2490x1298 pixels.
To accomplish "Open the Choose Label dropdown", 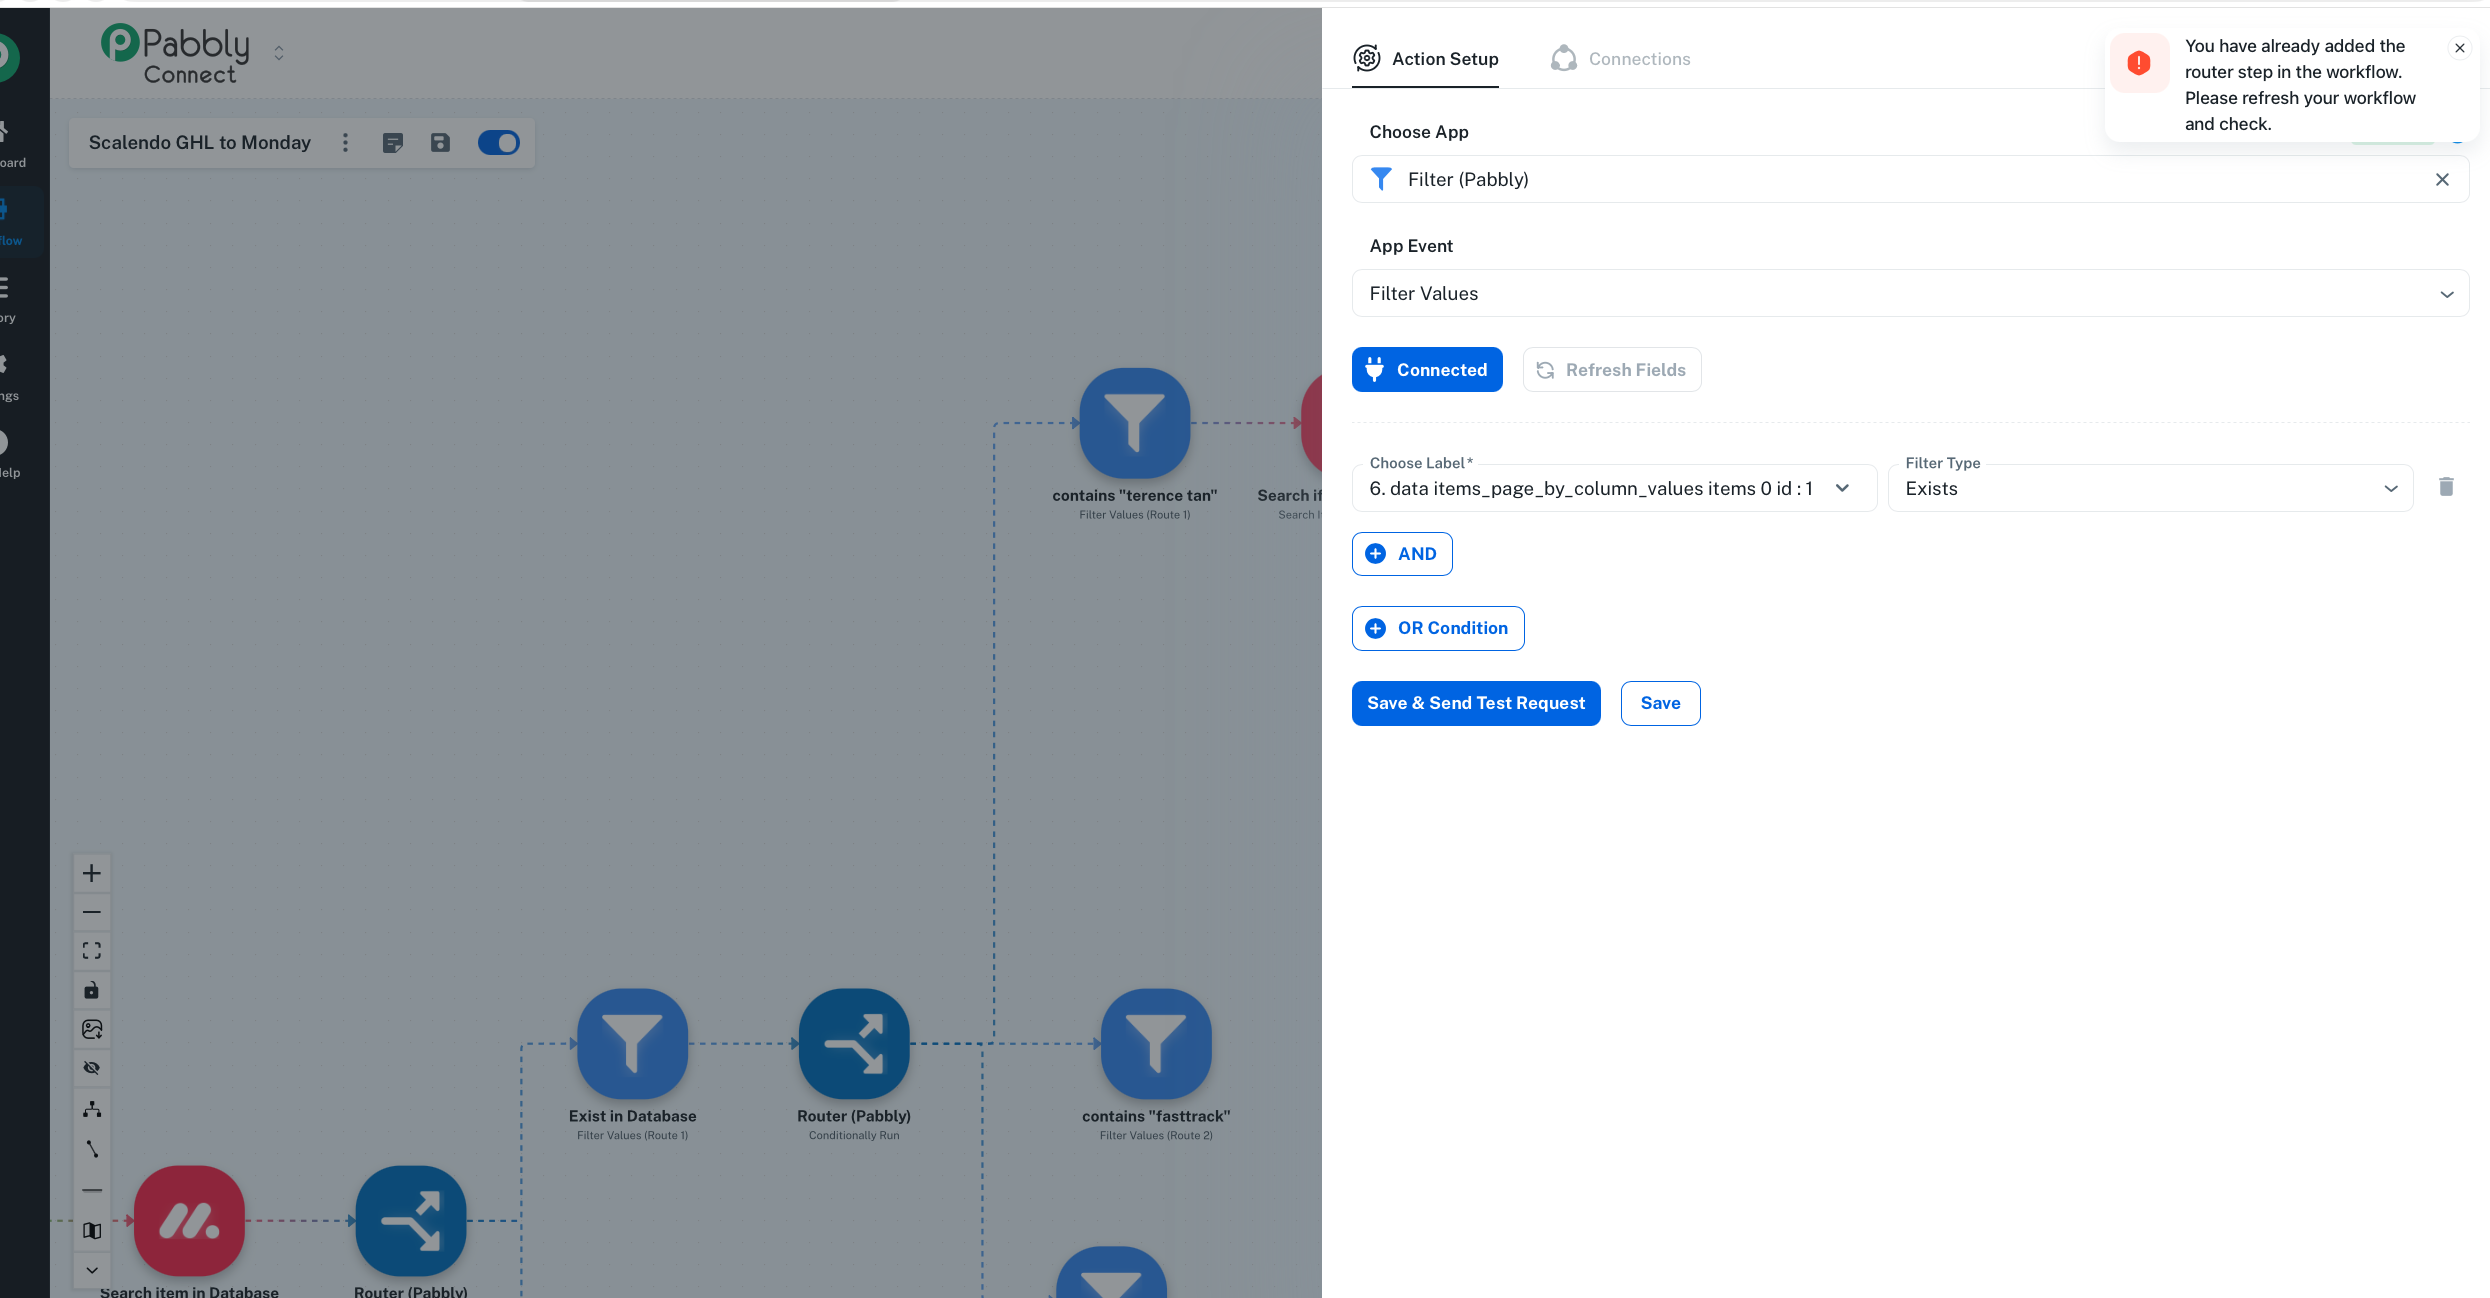I will coord(1613,488).
